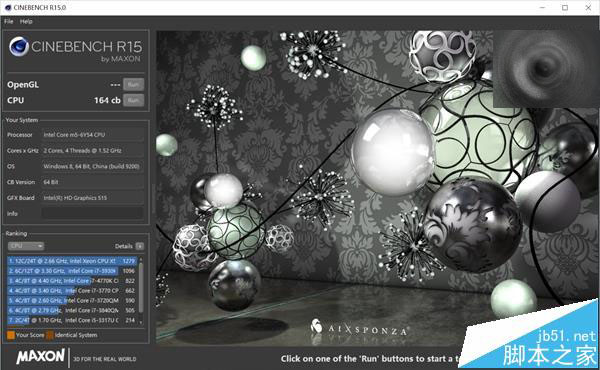Open the File menu
The image size is (600, 370).
click(8, 21)
